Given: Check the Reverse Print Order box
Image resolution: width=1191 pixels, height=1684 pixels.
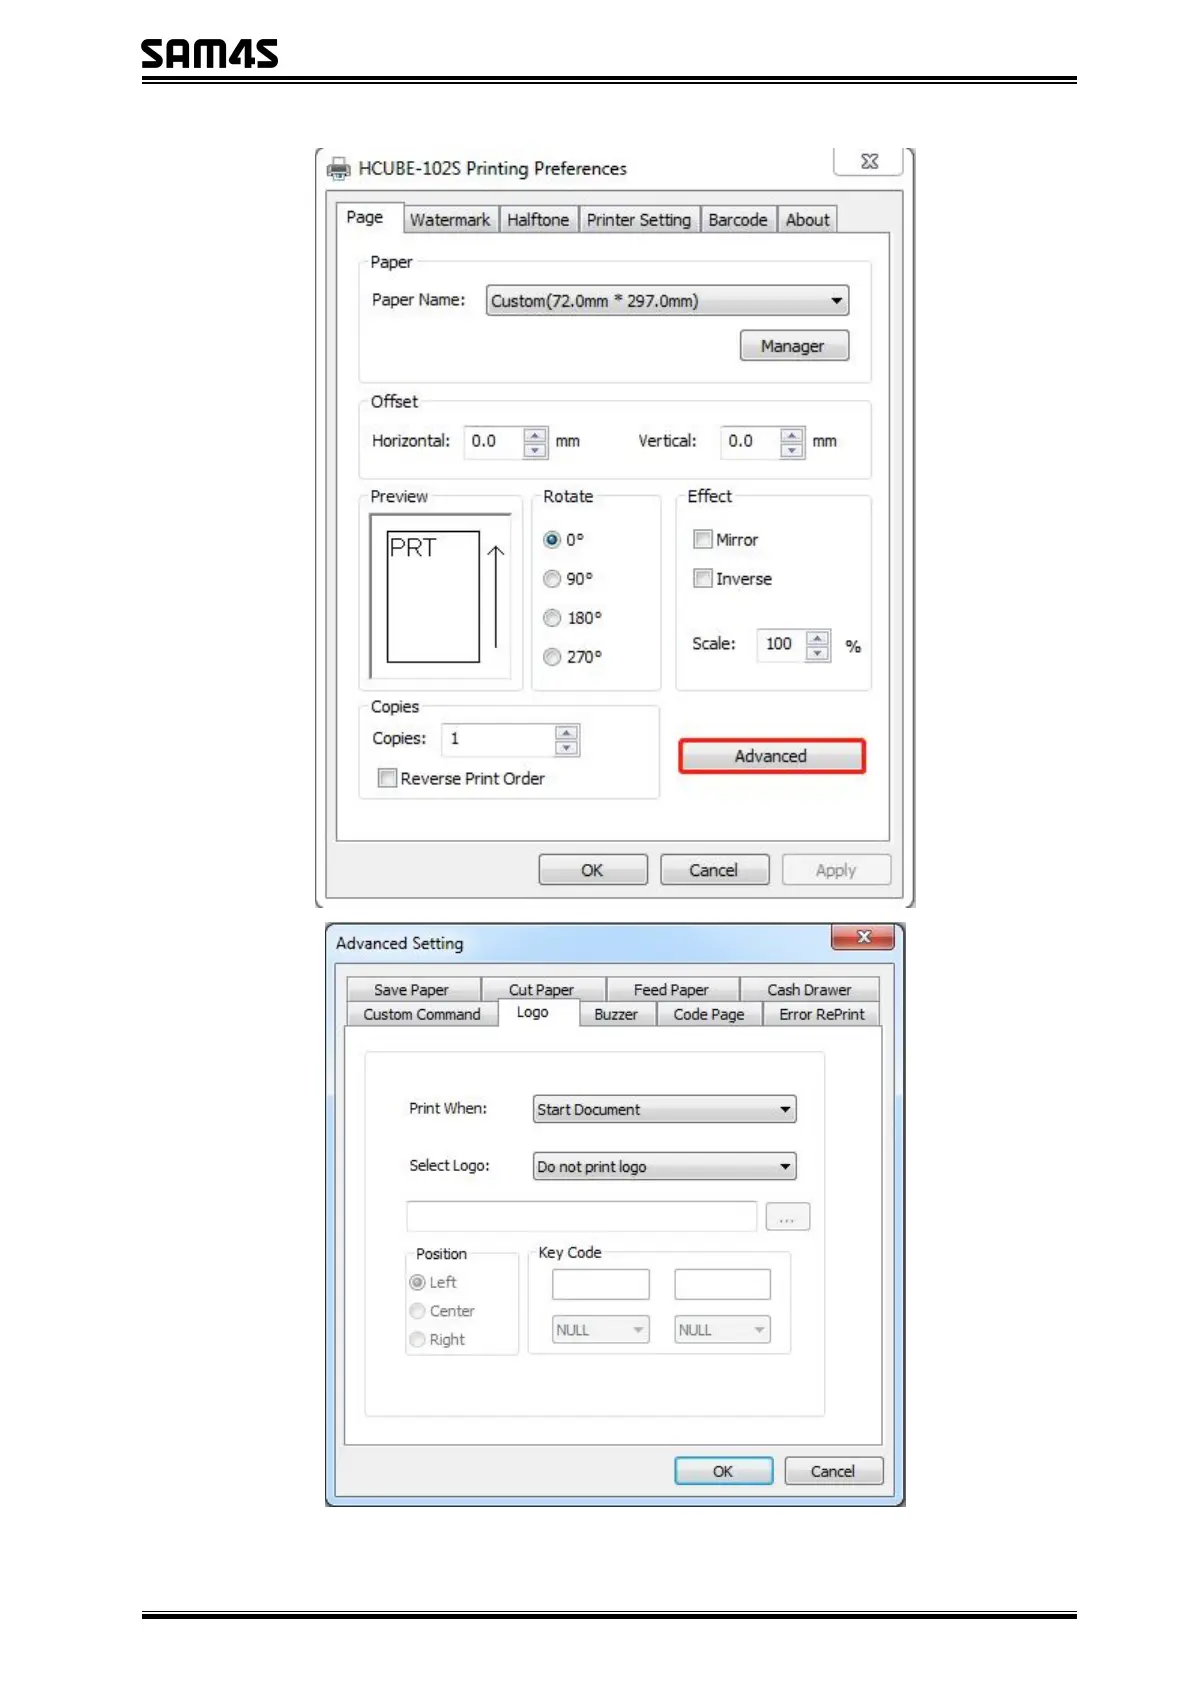Looking at the screenshot, I should [387, 778].
